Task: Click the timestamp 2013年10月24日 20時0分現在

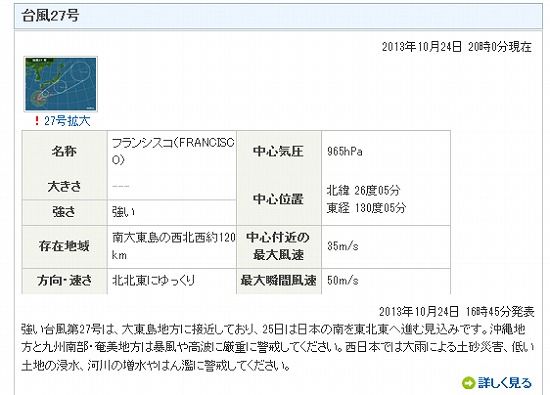Action: [x=457, y=47]
